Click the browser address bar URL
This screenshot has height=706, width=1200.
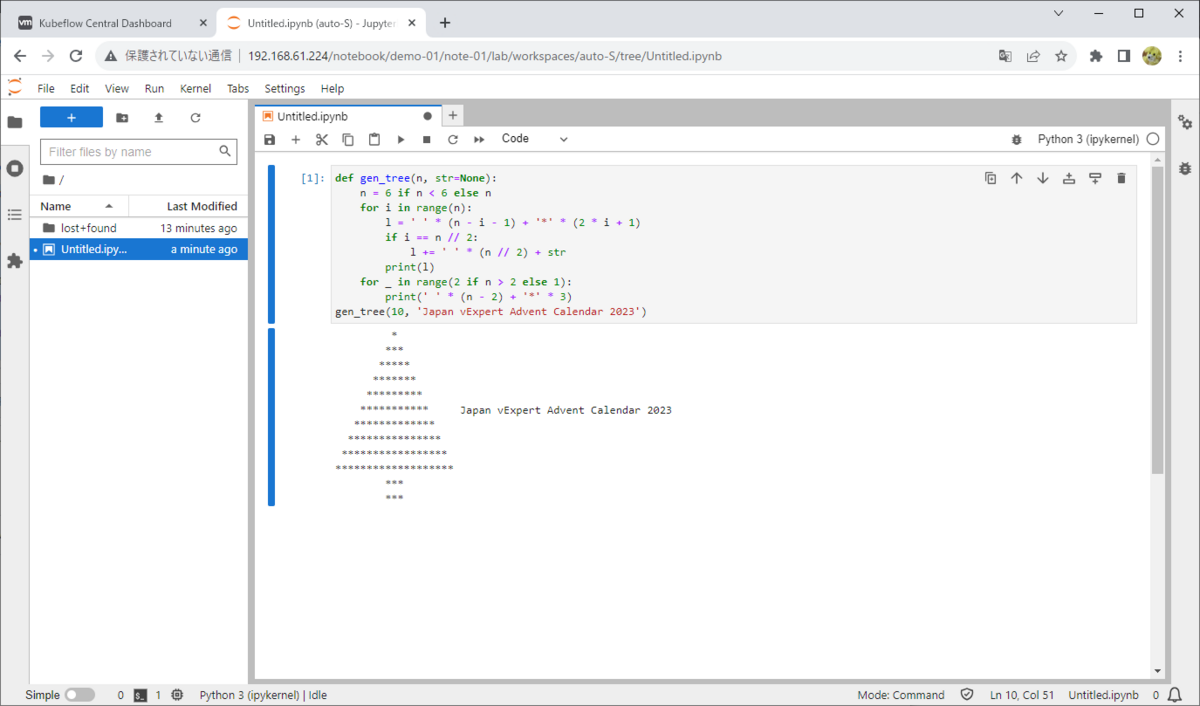[x=484, y=56]
